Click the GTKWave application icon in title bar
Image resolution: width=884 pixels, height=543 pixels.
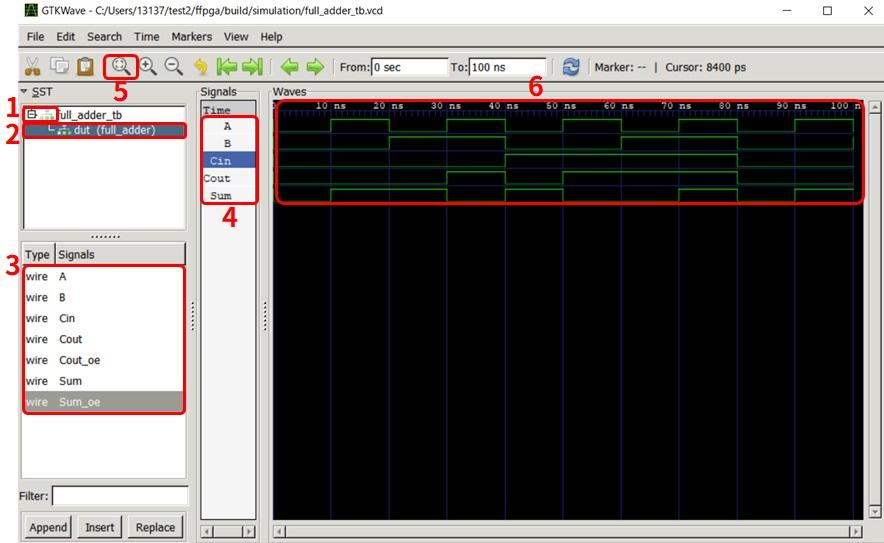coord(31,10)
